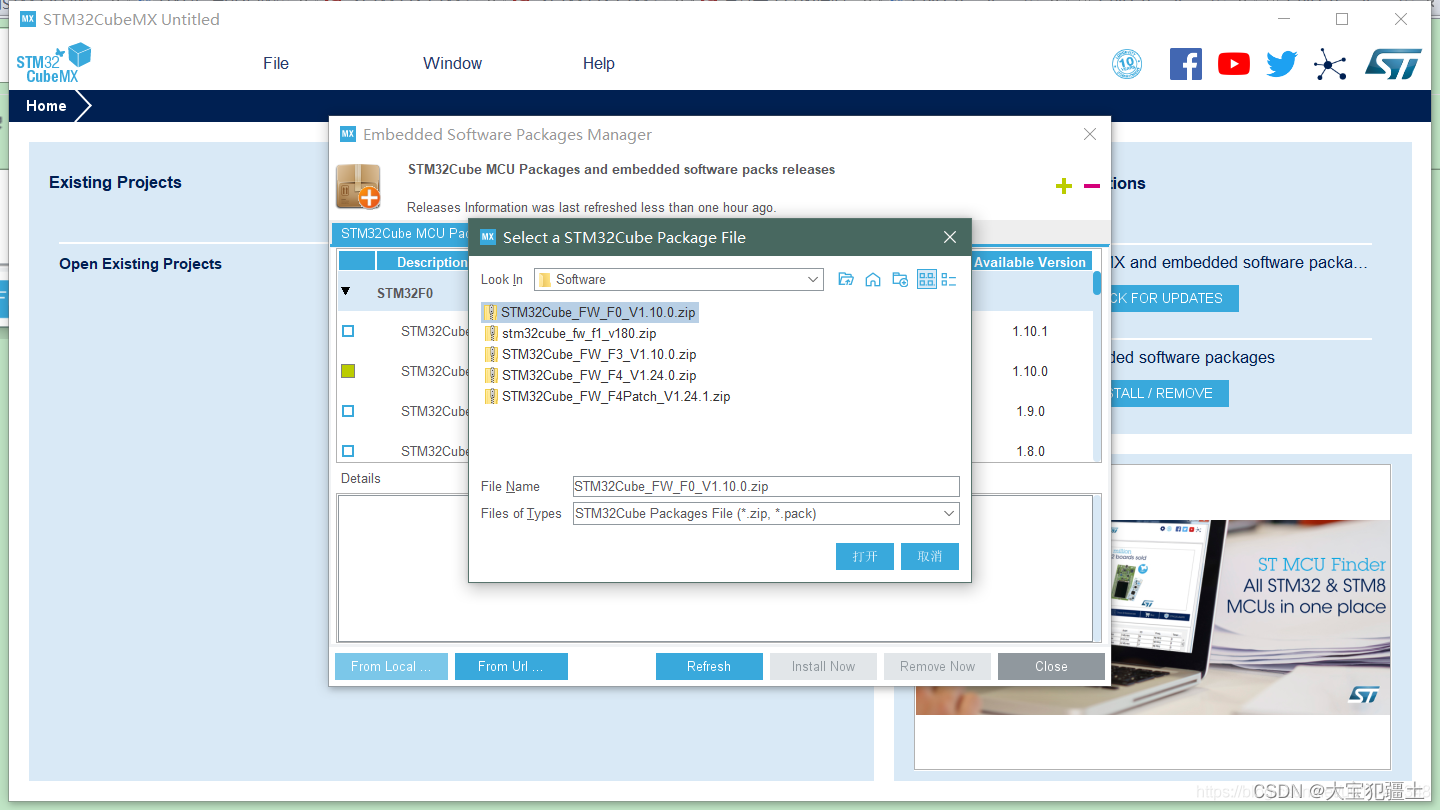Click the Install Now button
Screen dimensions: 1440x810
[x=823, y=667]
